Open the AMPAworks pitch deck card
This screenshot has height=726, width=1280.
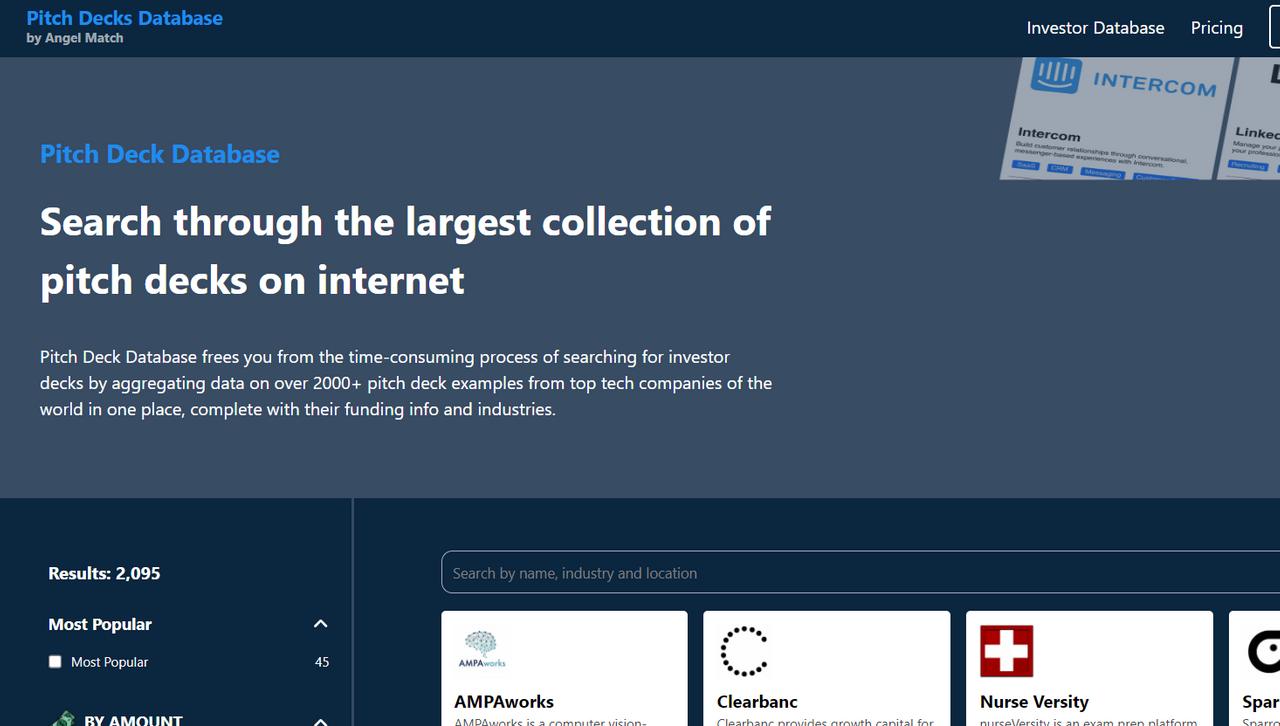[x=564, y=669]
